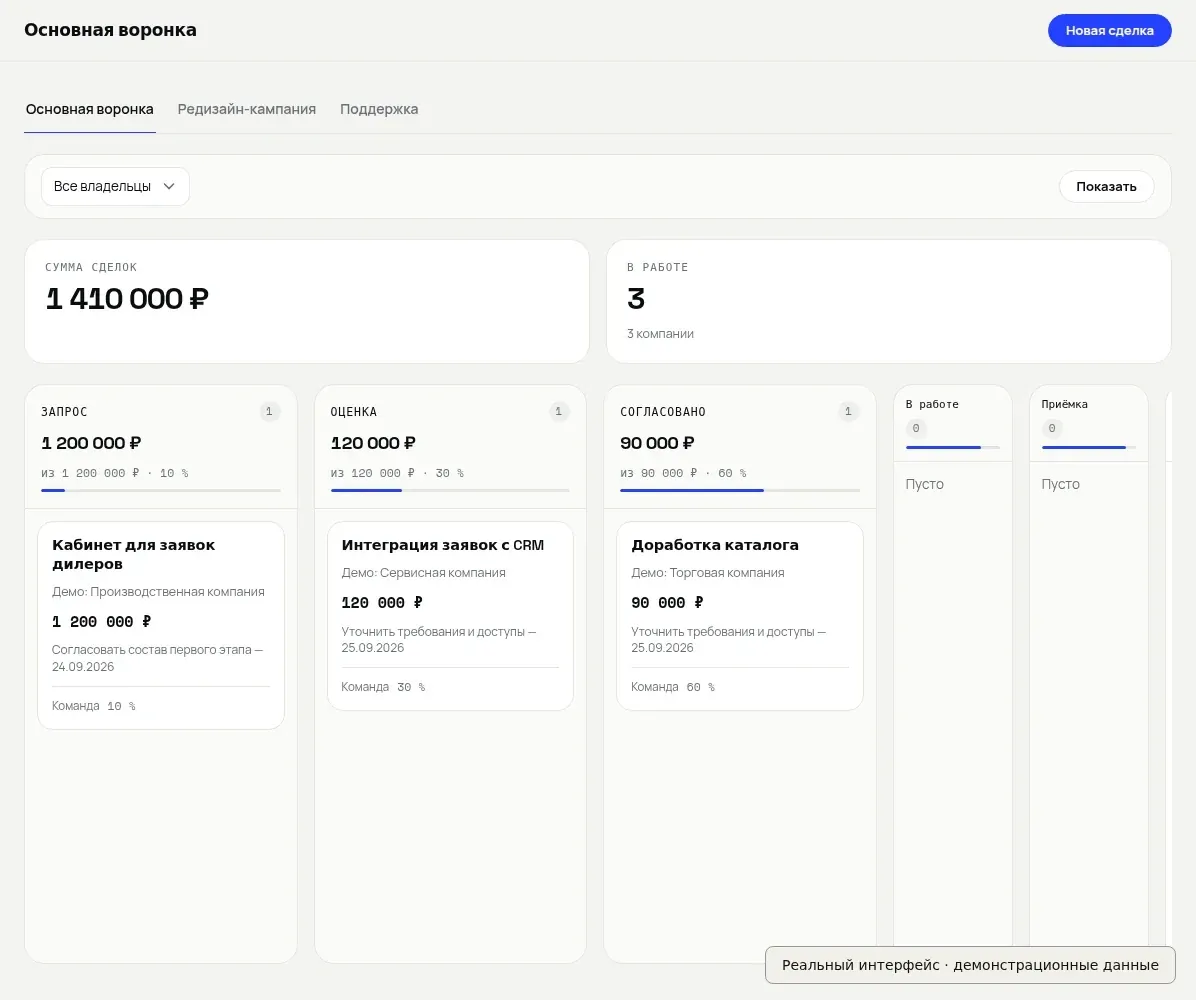Click the В работе column progress bar

click(x=953, y=447)
